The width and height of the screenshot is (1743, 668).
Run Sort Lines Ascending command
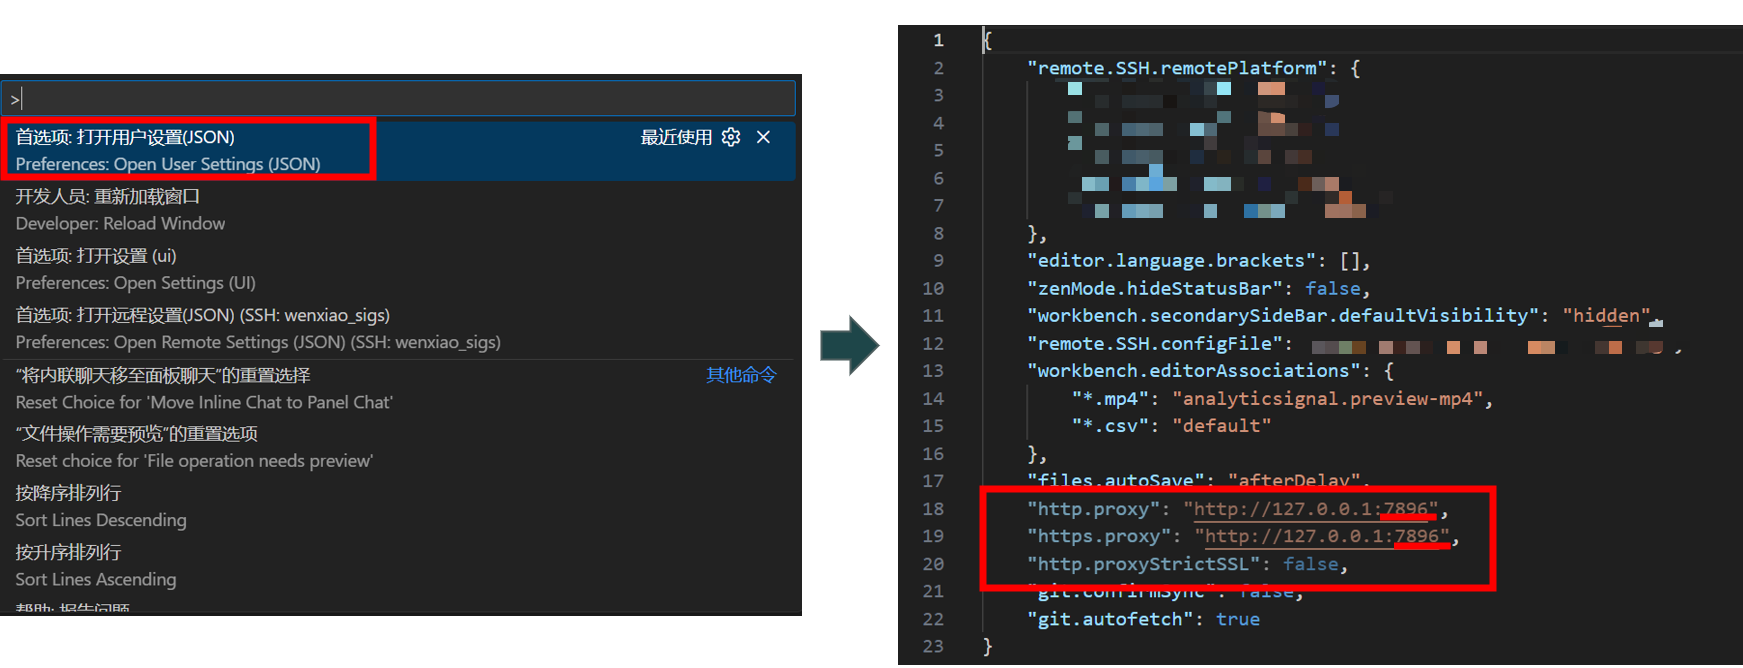point(96,565)
